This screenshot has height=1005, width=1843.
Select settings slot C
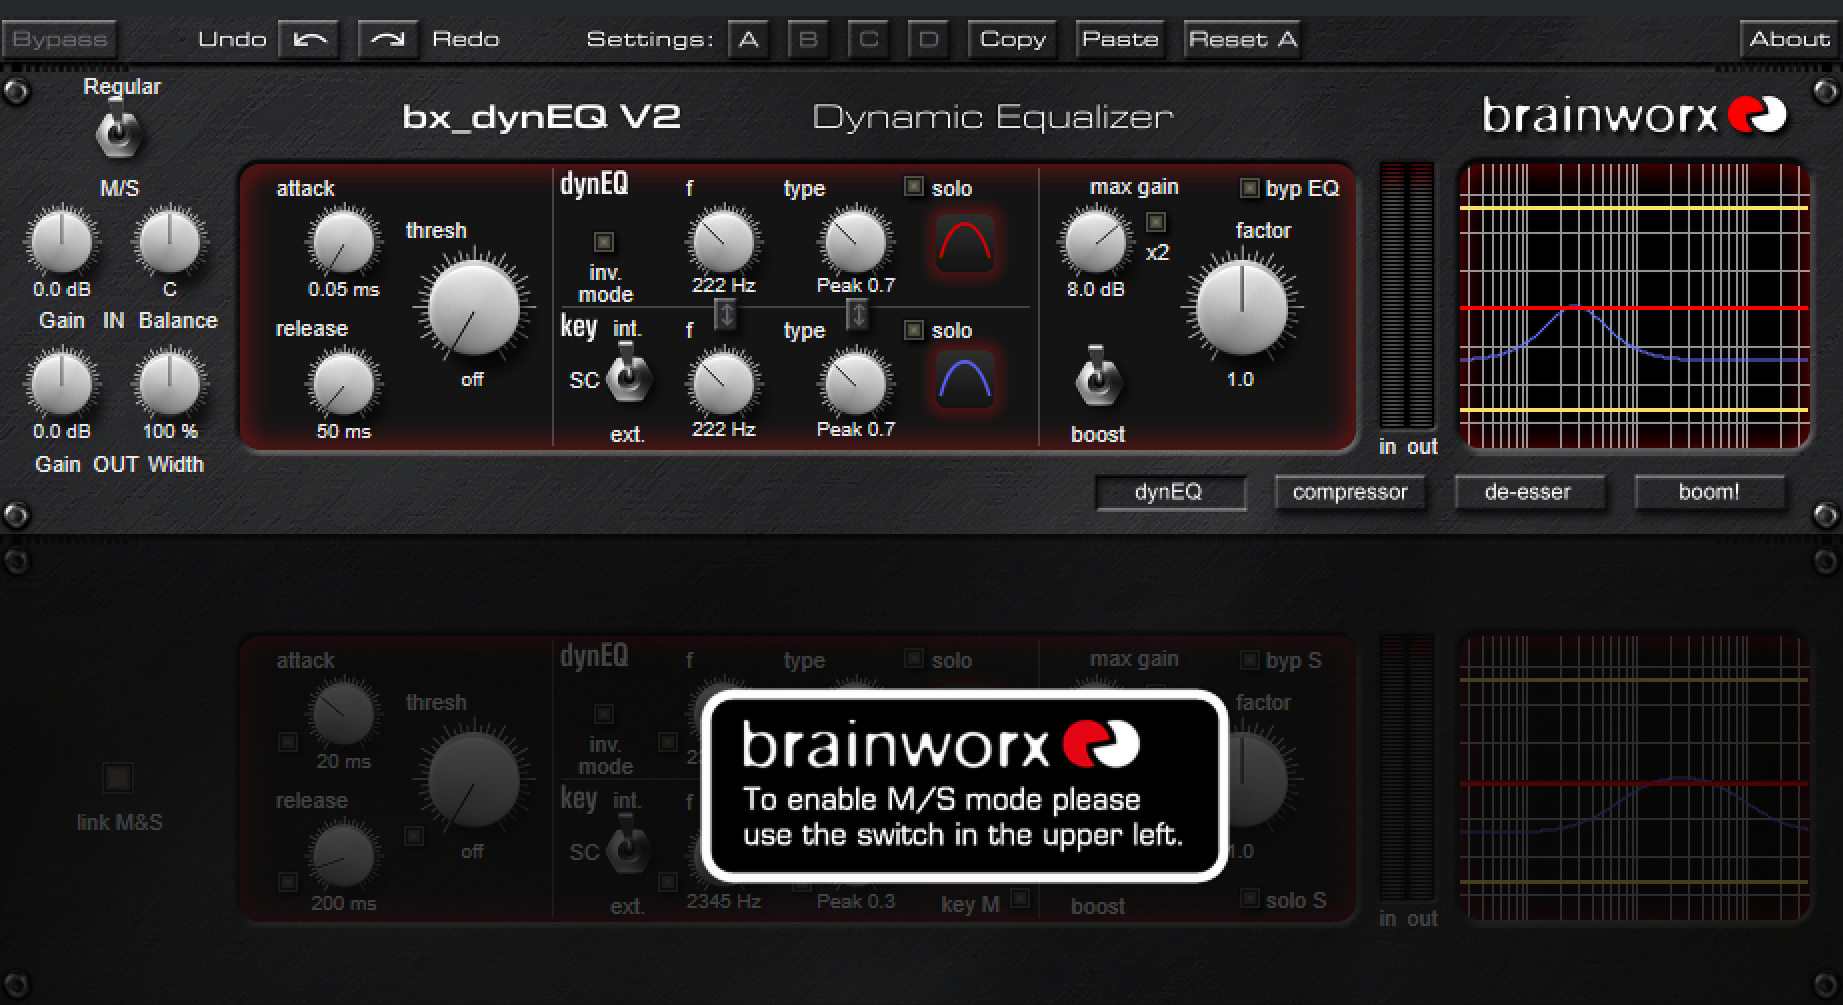click(x=868, y=40)
